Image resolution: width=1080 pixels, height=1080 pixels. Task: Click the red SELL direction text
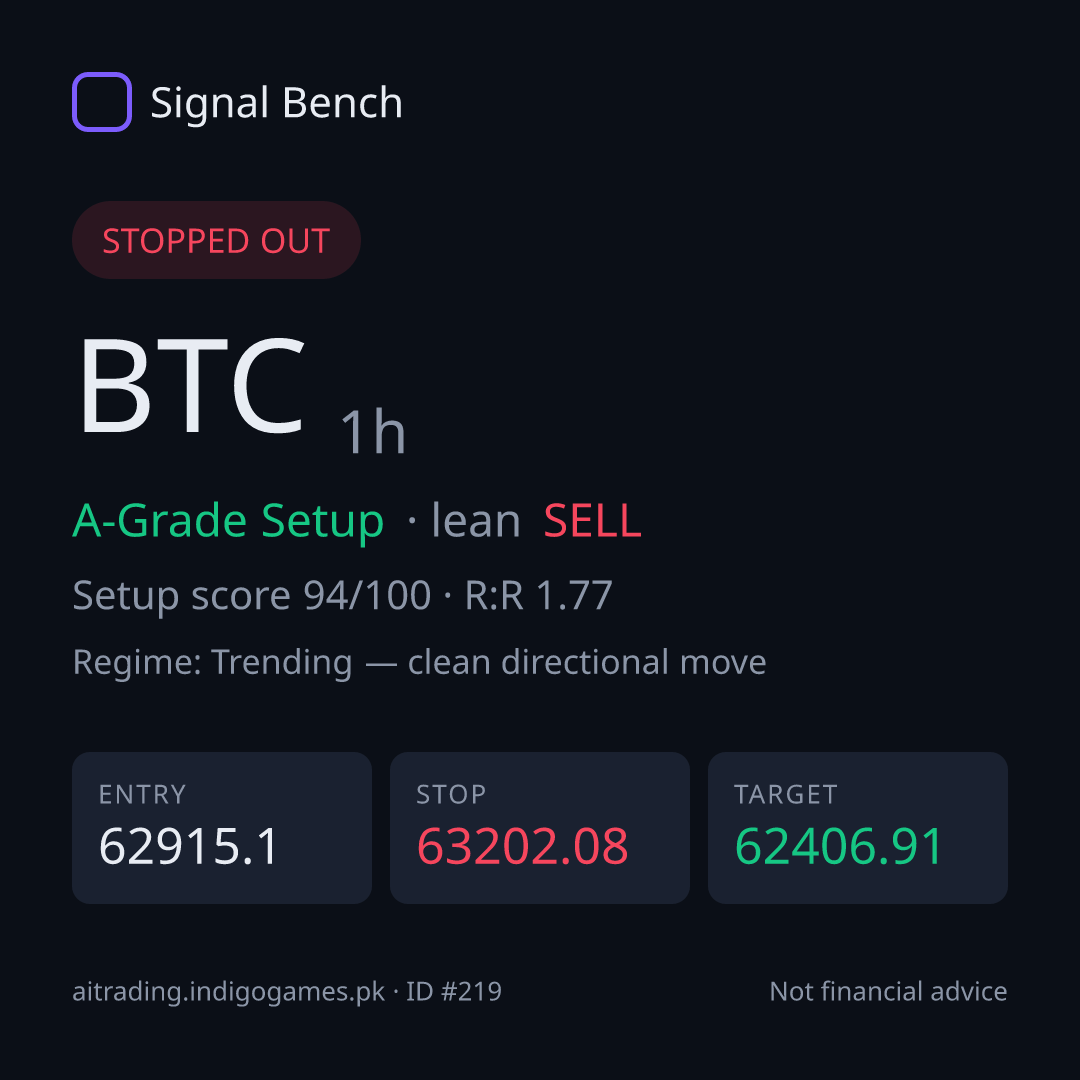[x=592, y=521]
